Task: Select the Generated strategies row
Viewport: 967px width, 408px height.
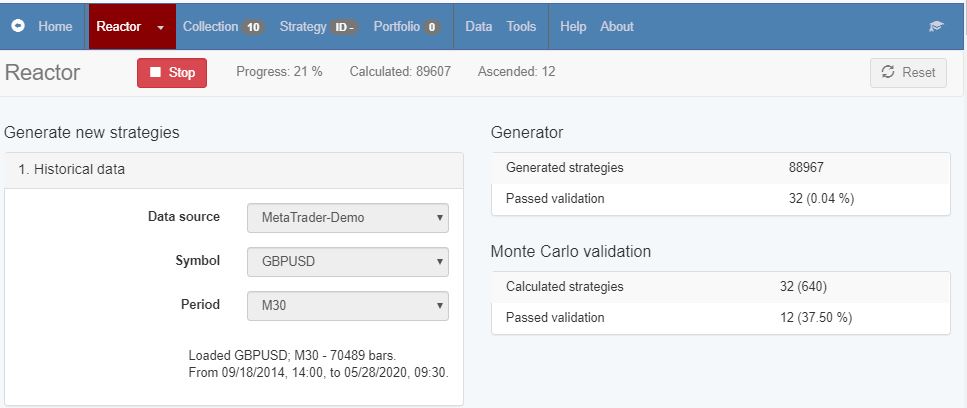Action: (720, 168)
